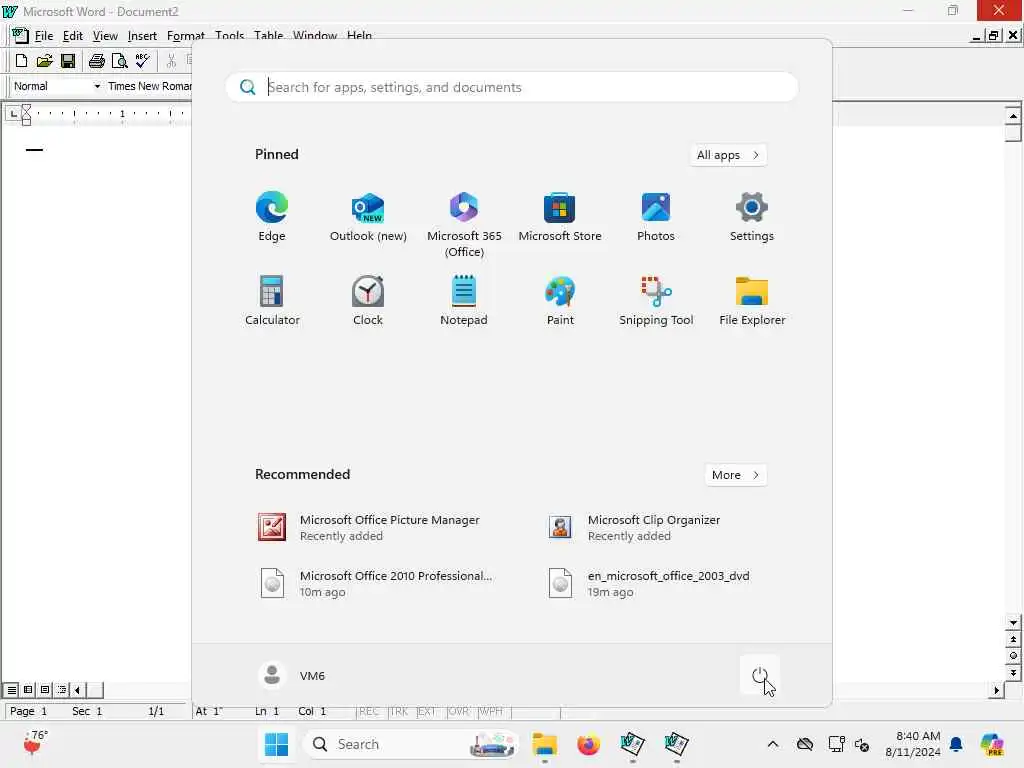This screenshot has height=768, width=1024.
Task: Click vertical scrollbar down arrow in Word
Action: click(1013, 622)
